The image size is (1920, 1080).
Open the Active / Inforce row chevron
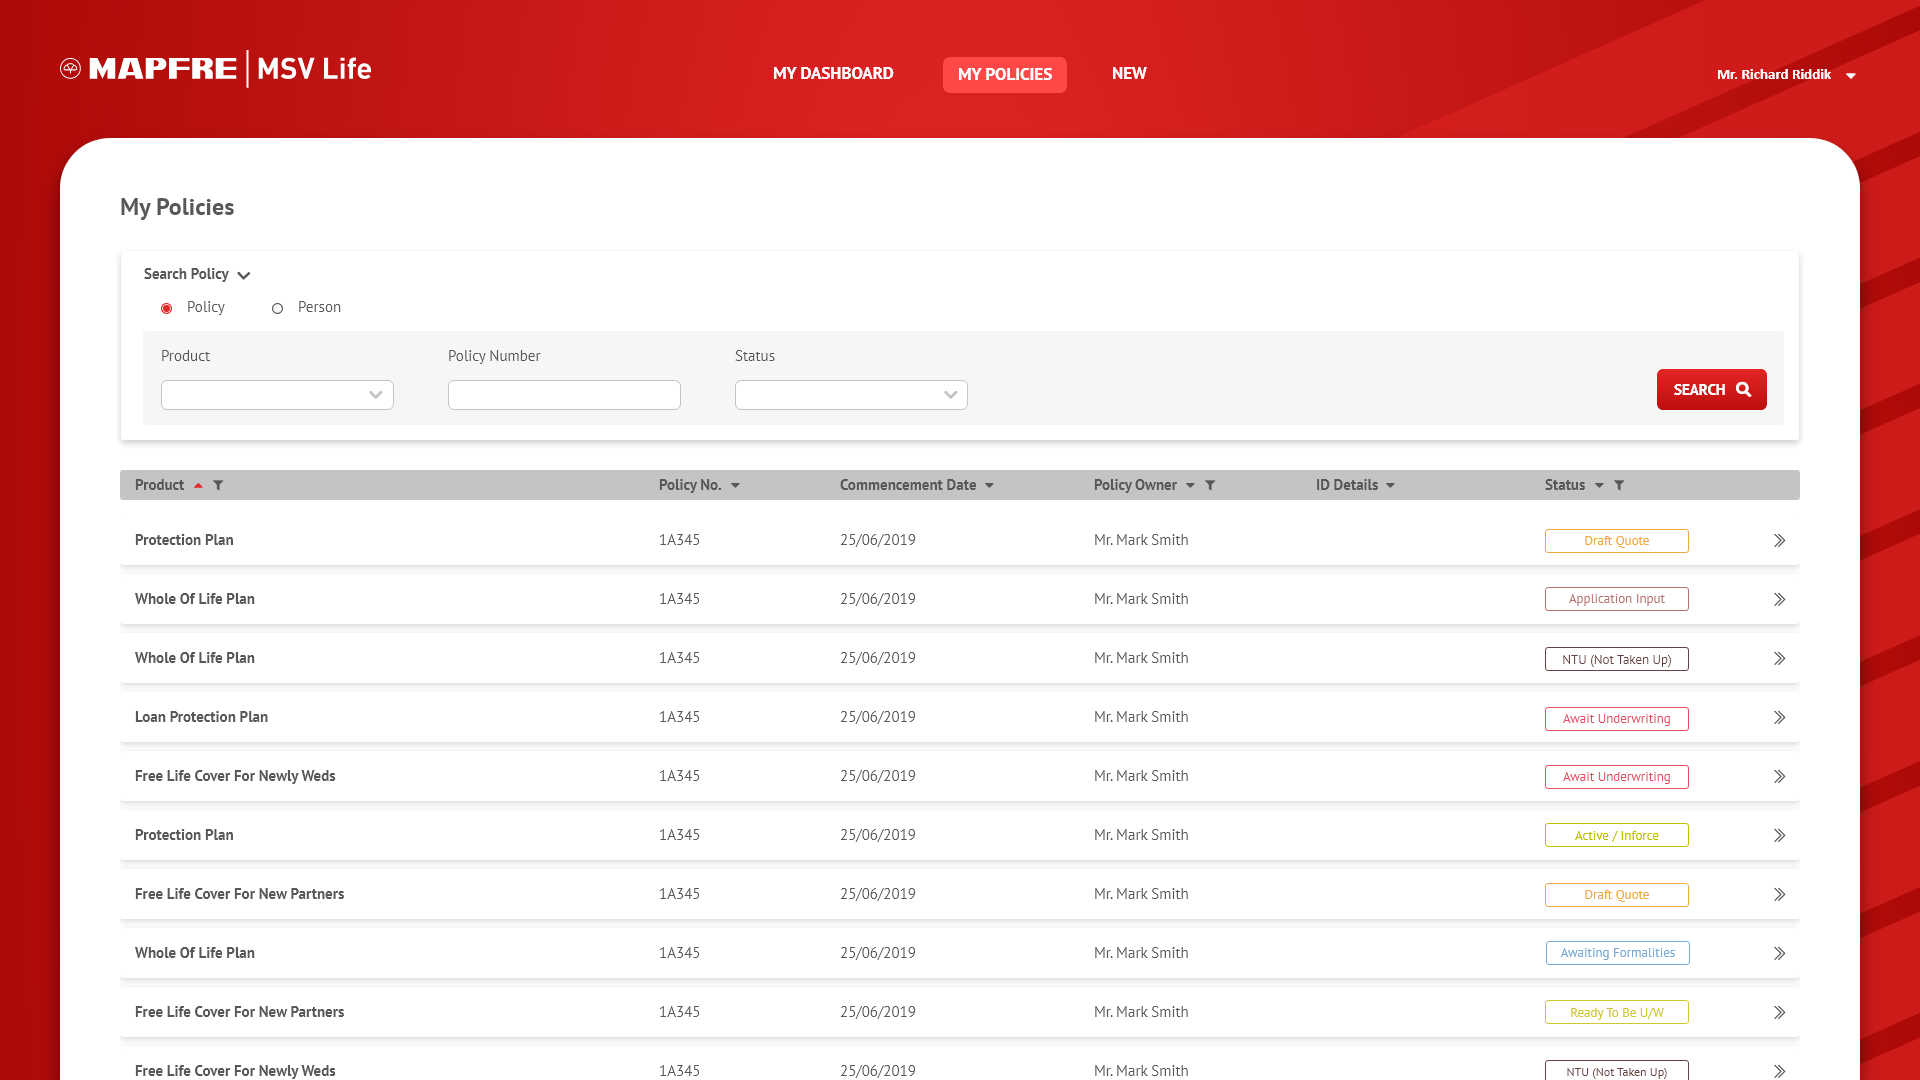tap(1779, 836)
